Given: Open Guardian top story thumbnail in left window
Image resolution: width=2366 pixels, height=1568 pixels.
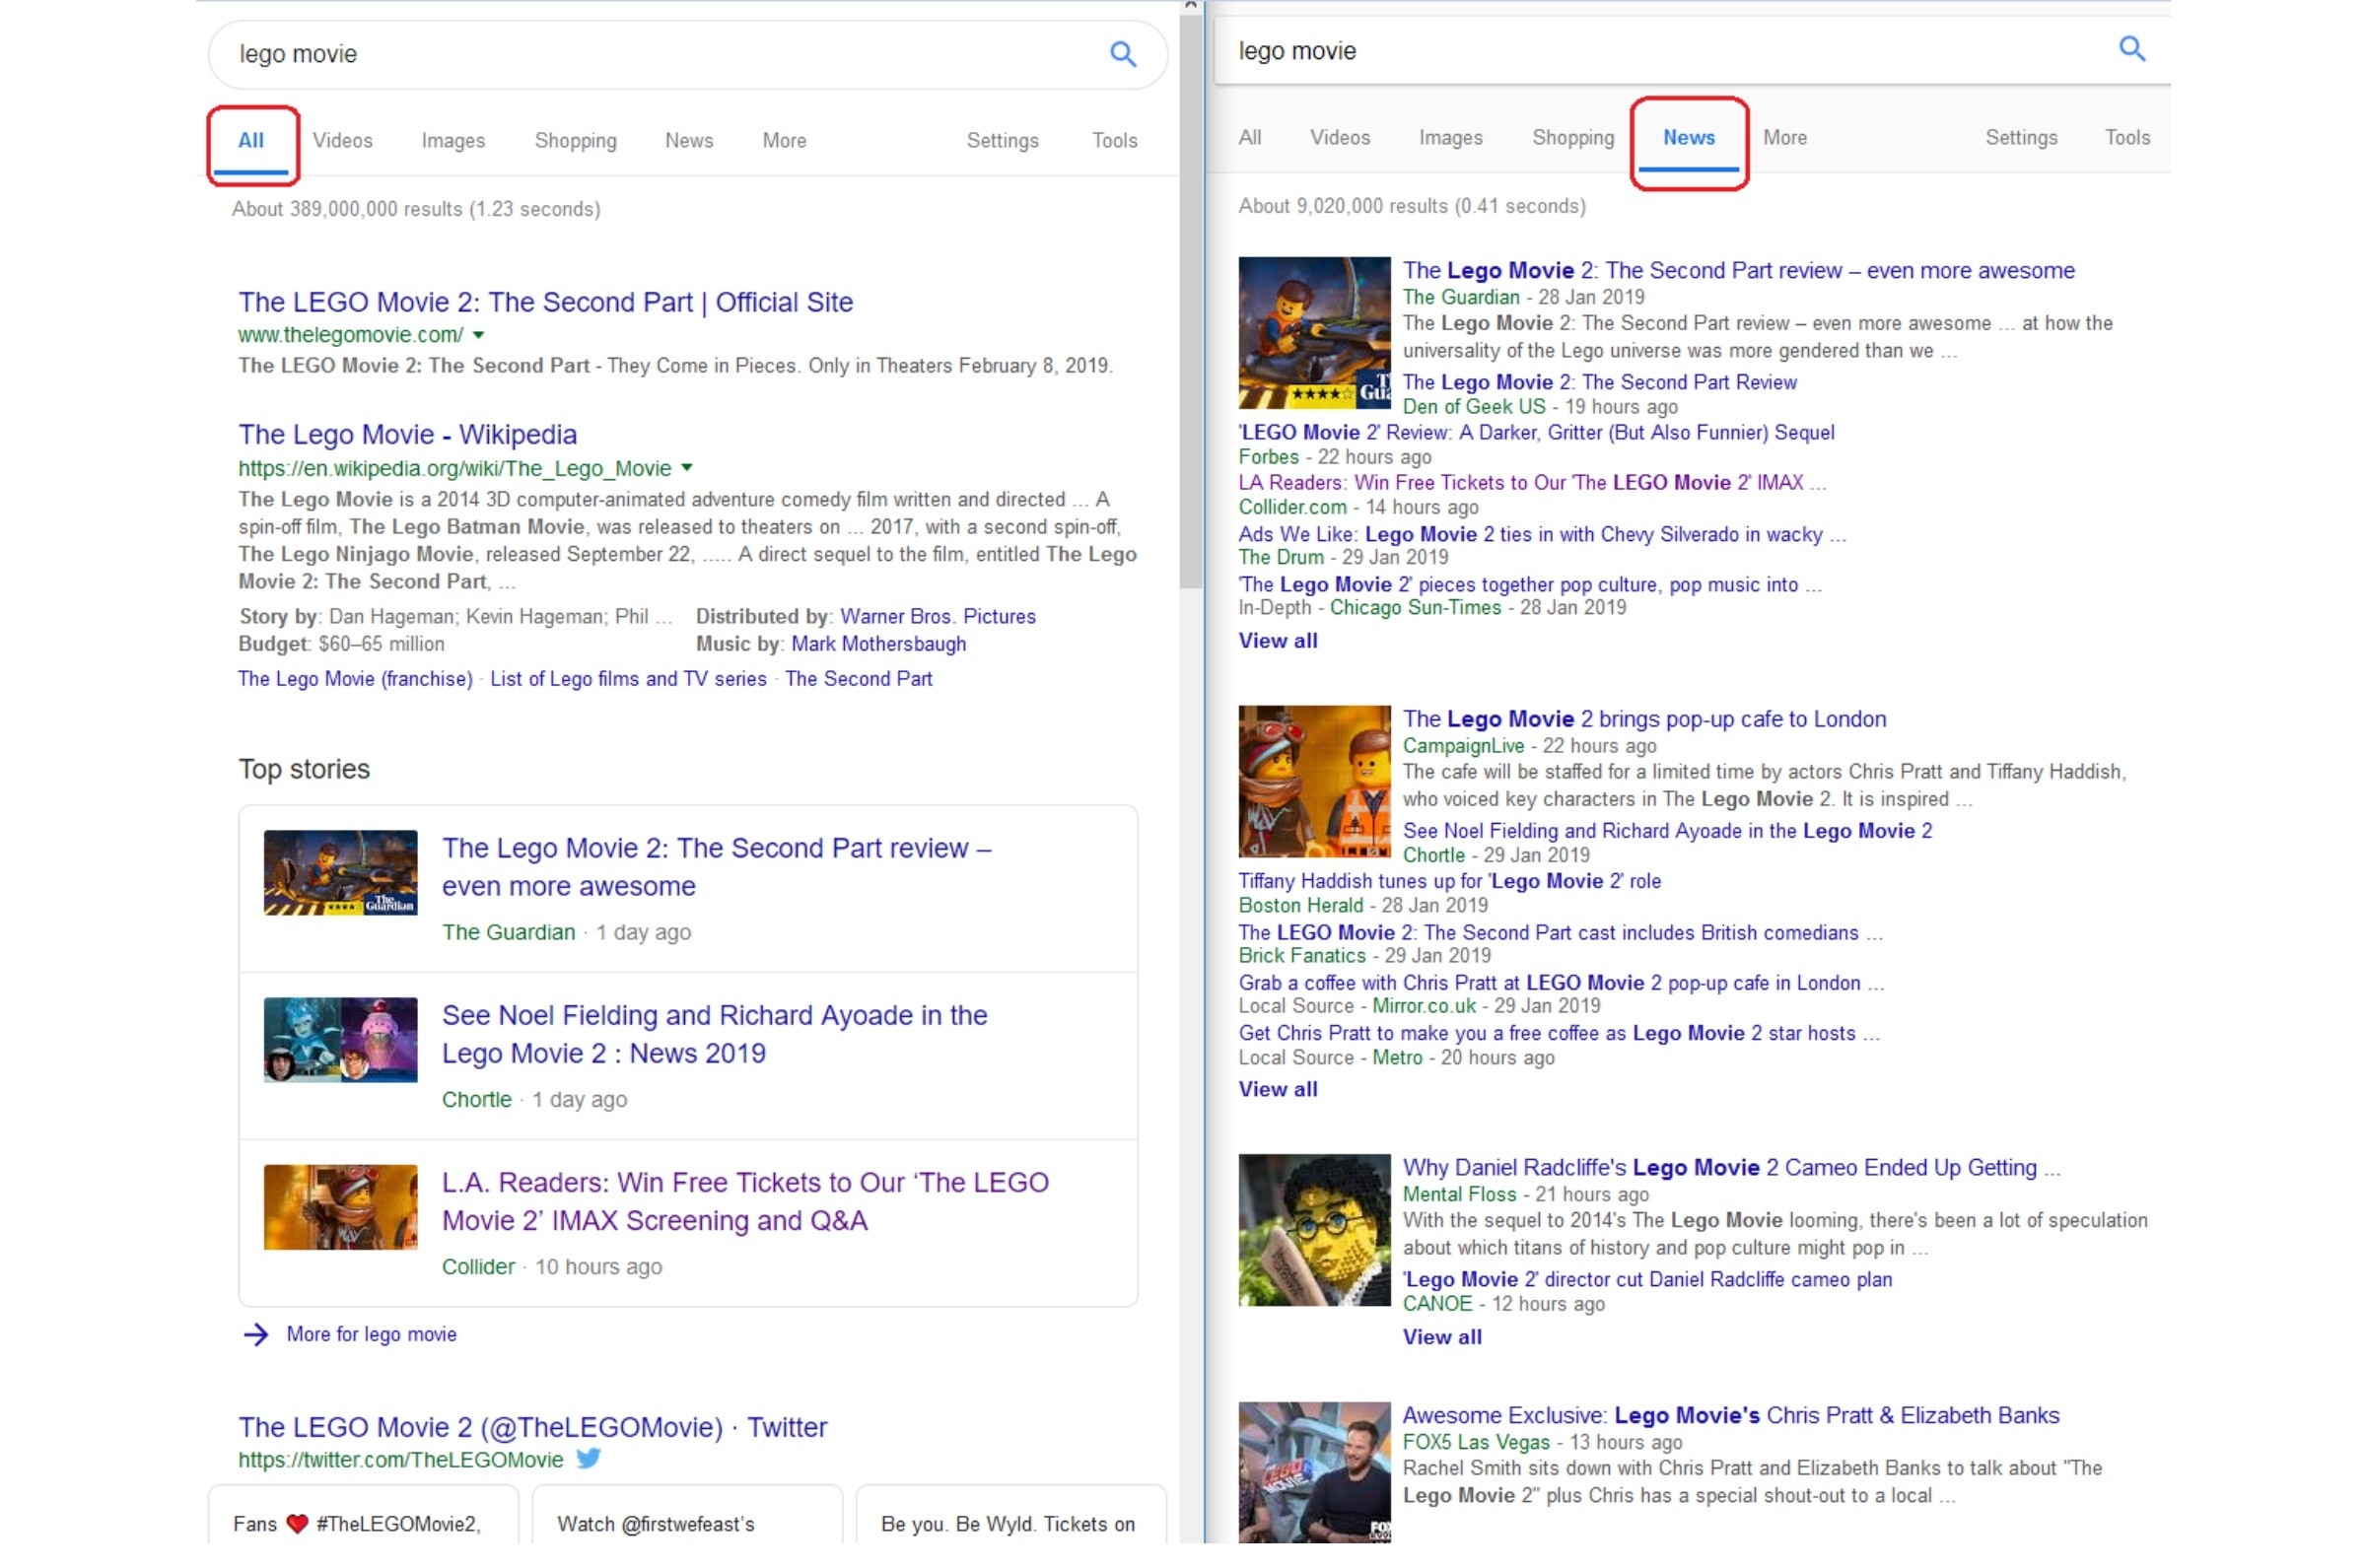Looking at the screenshot, I should [x=340, y=872].
